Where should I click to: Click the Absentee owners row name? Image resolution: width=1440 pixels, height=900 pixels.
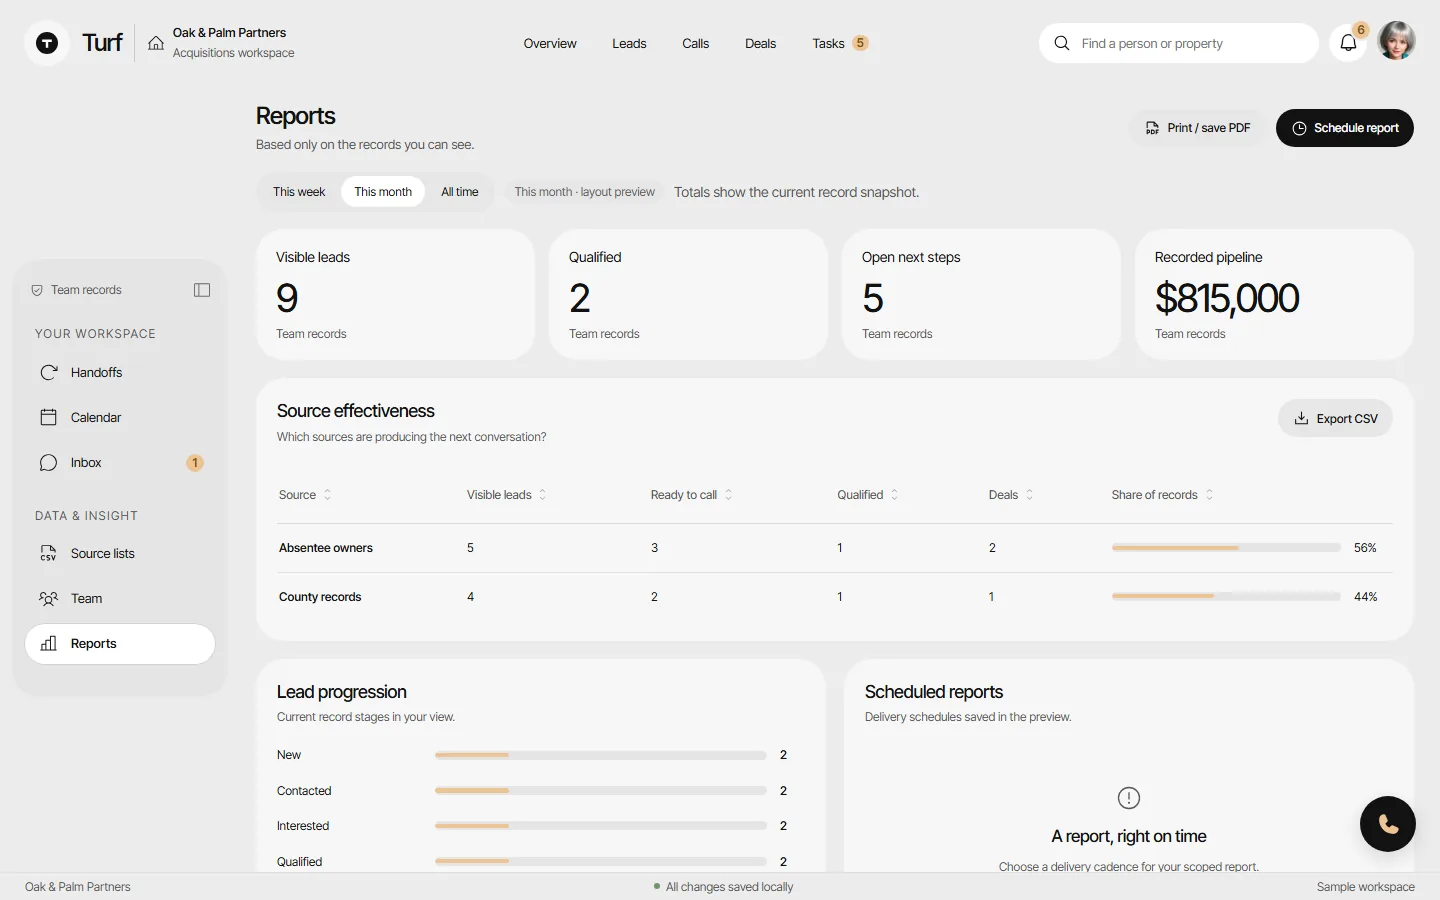click(x=326, y=548)
